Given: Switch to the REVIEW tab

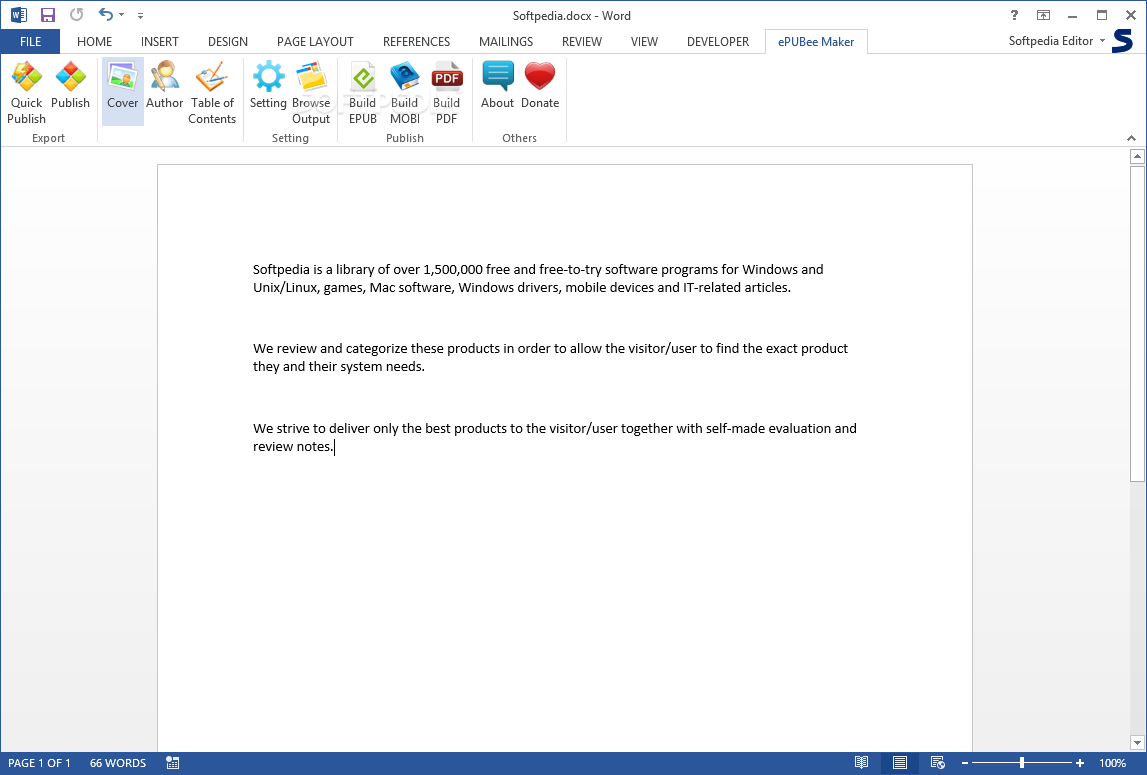Looking at the screenshot, I should (x=582, y=42).
